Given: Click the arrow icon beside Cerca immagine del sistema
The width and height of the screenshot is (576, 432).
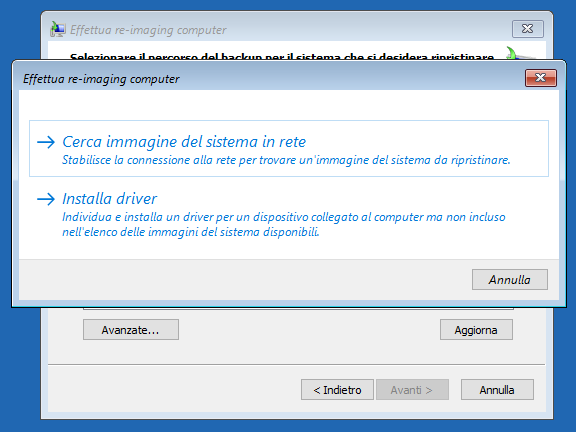Looking at the screenshot, I should [46, 142].
